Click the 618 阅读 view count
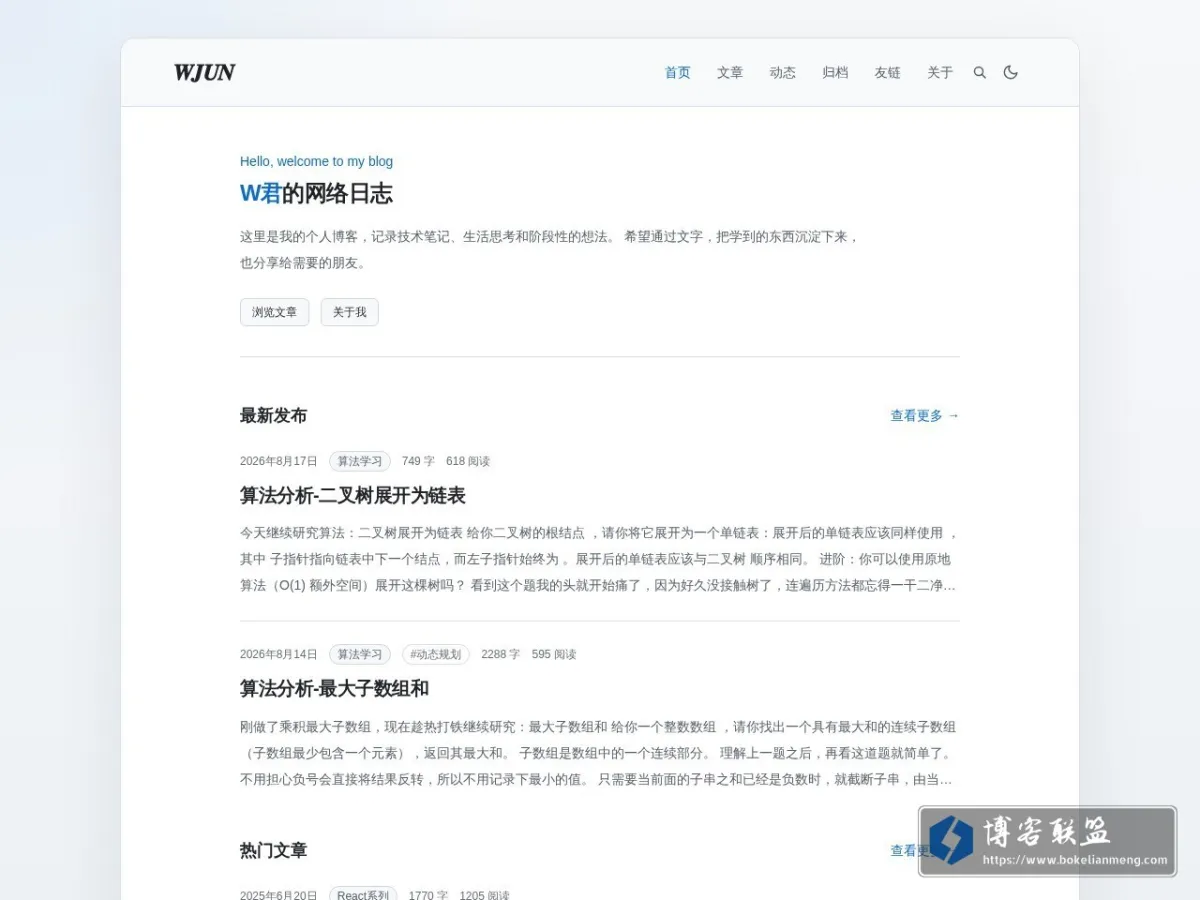 pyautogui.click(x=468, y=461)
